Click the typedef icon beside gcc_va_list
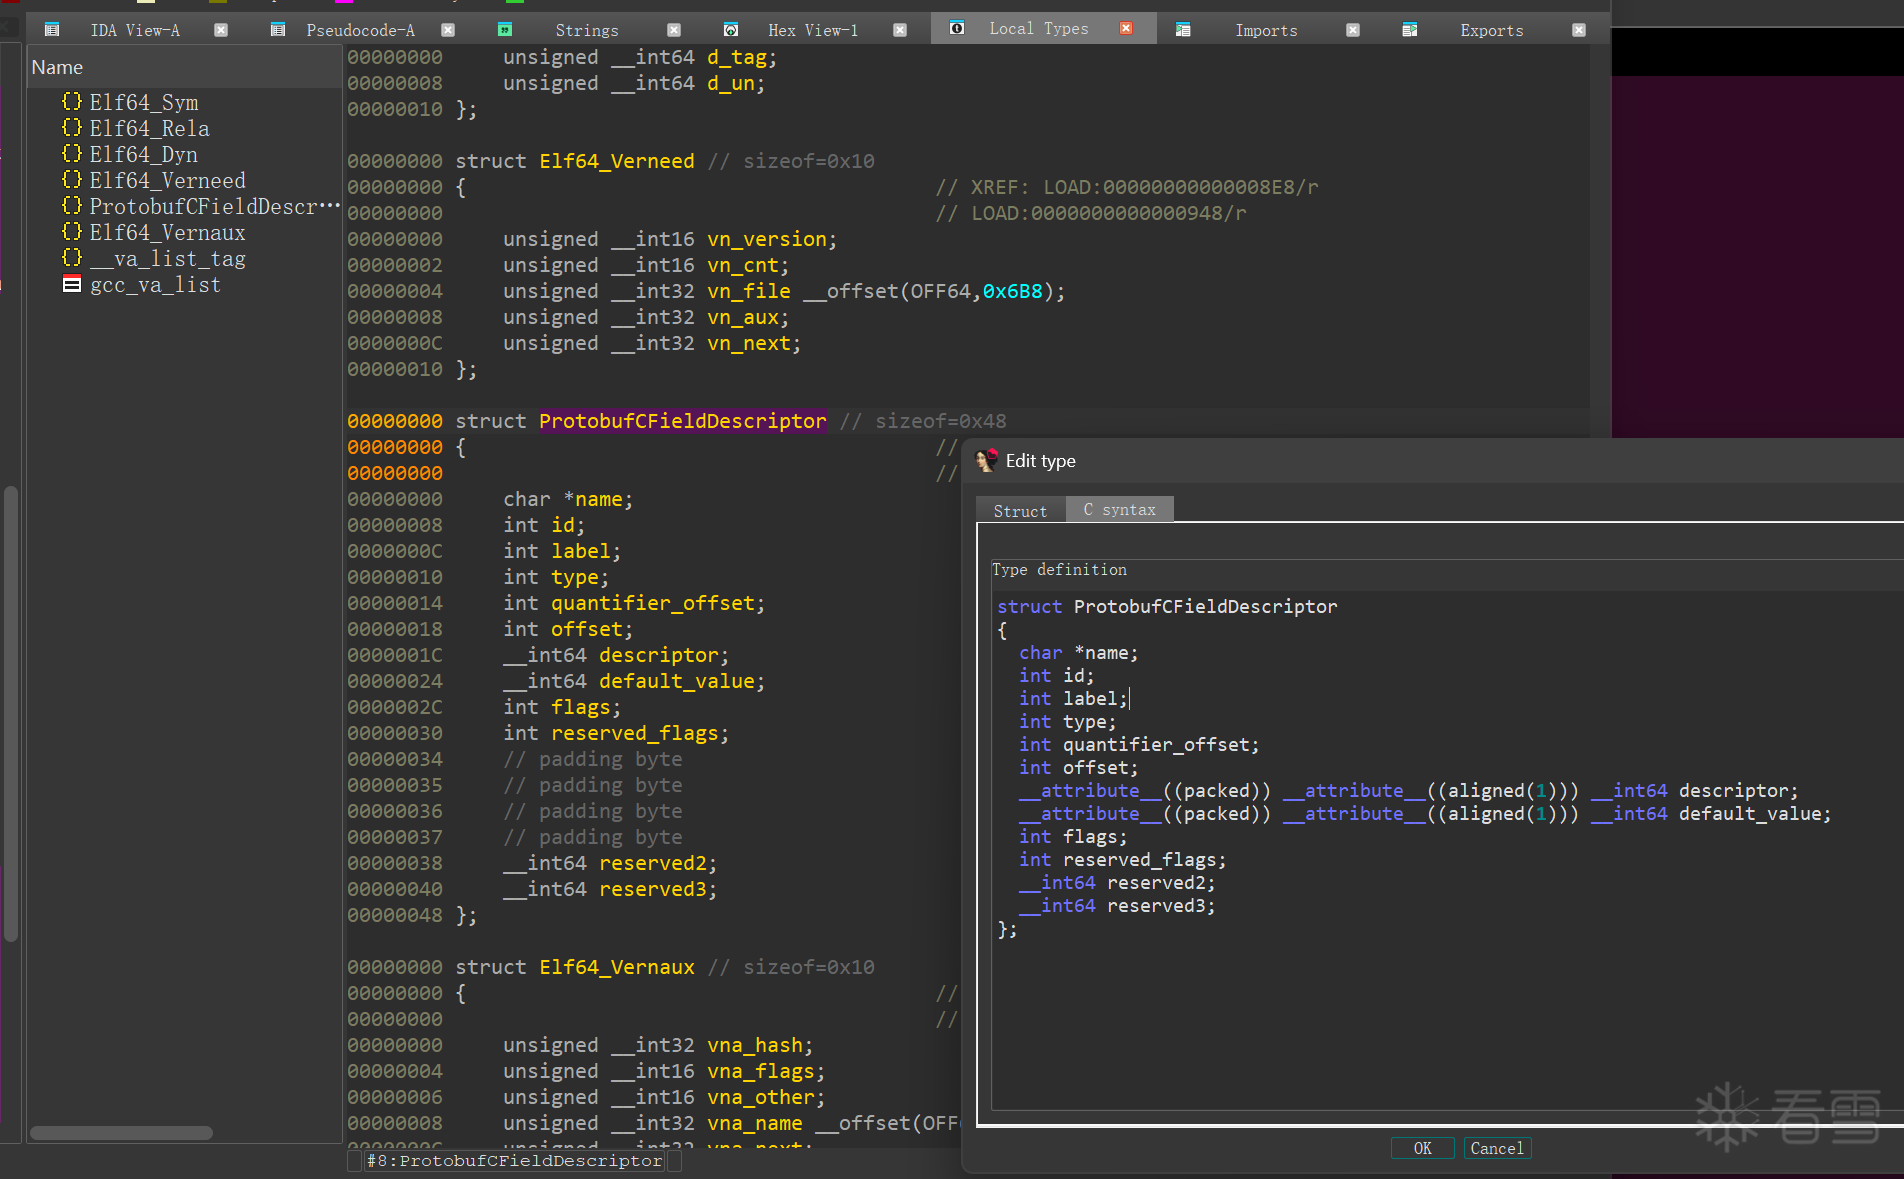1904x1179 pixels. click(71, 285)
